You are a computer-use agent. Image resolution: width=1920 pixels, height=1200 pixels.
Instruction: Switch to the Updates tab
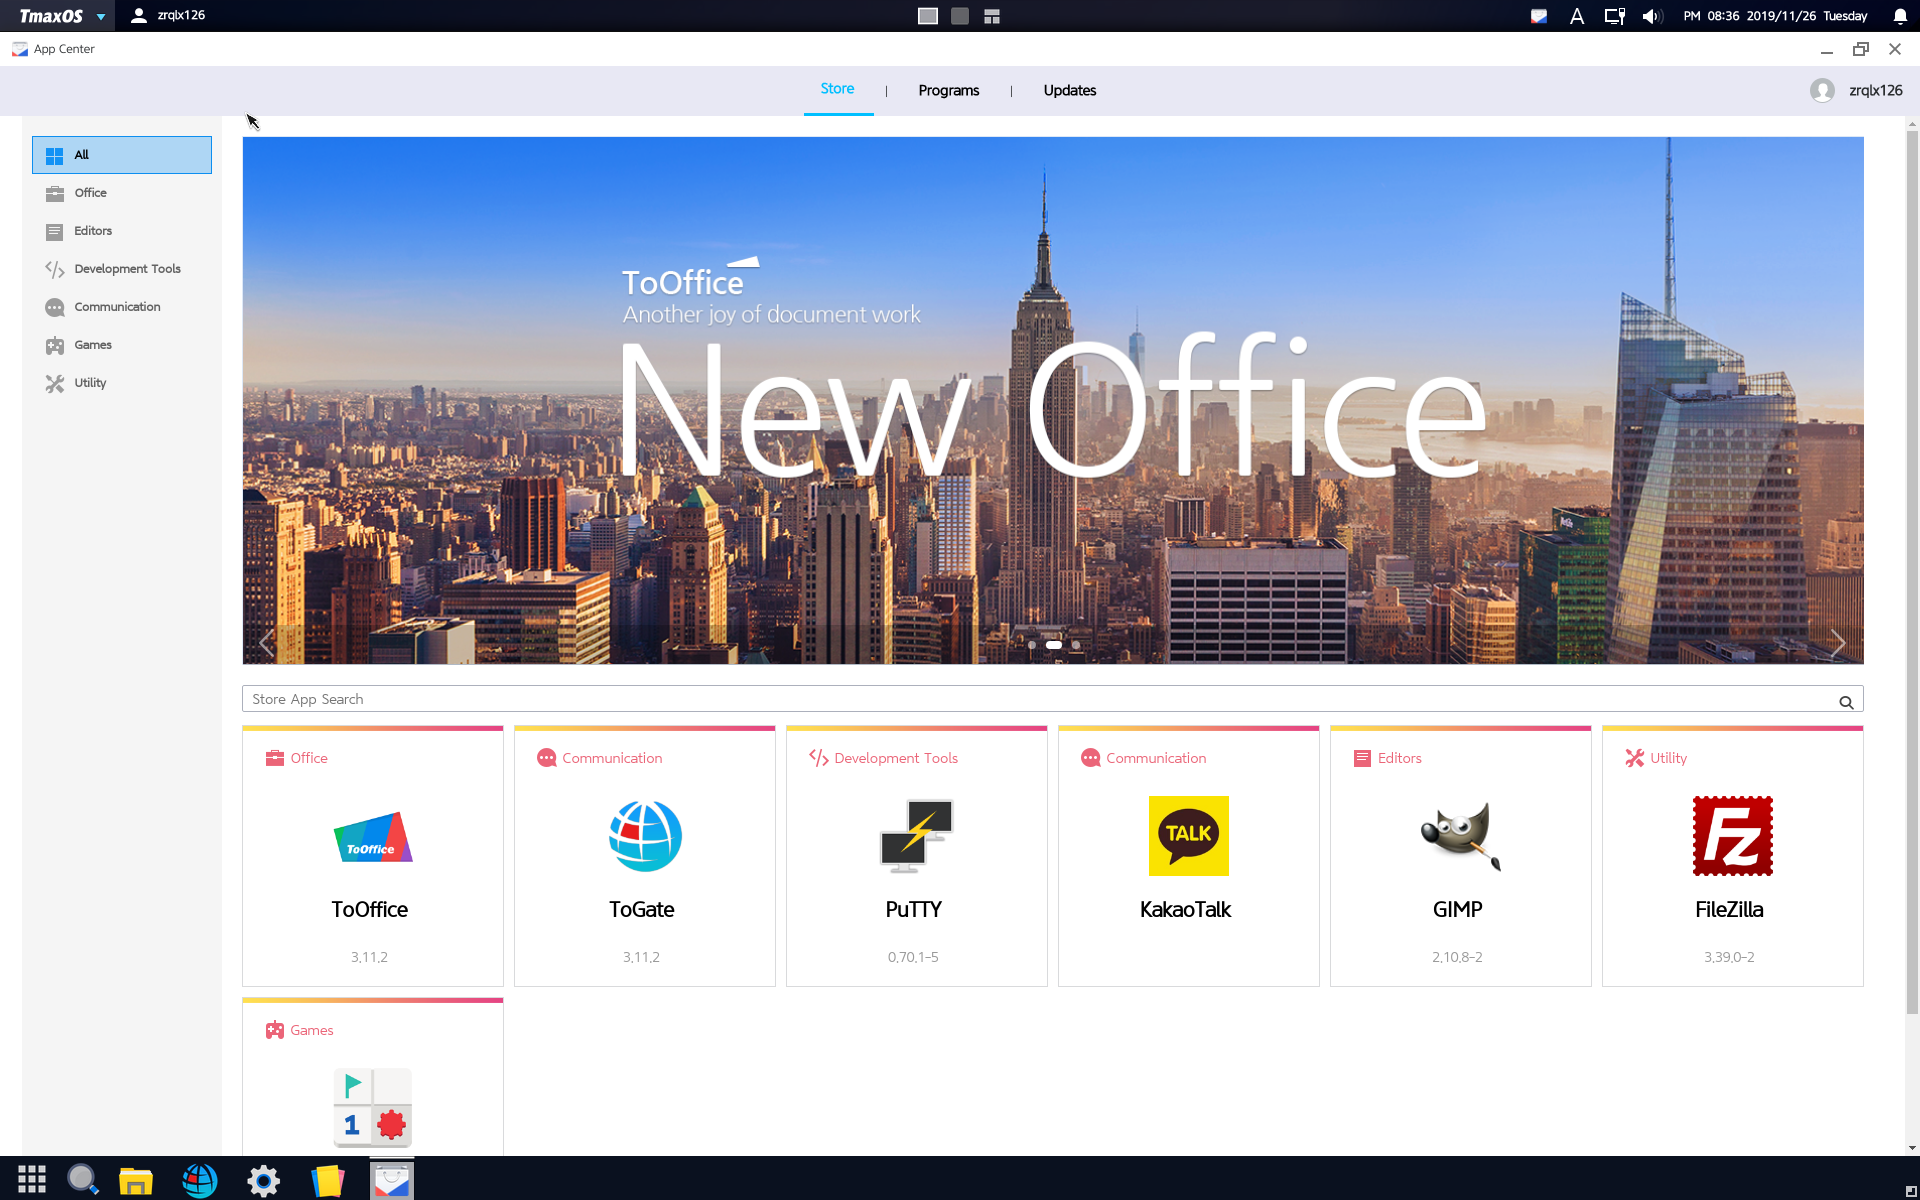[x=1069, y=90]
